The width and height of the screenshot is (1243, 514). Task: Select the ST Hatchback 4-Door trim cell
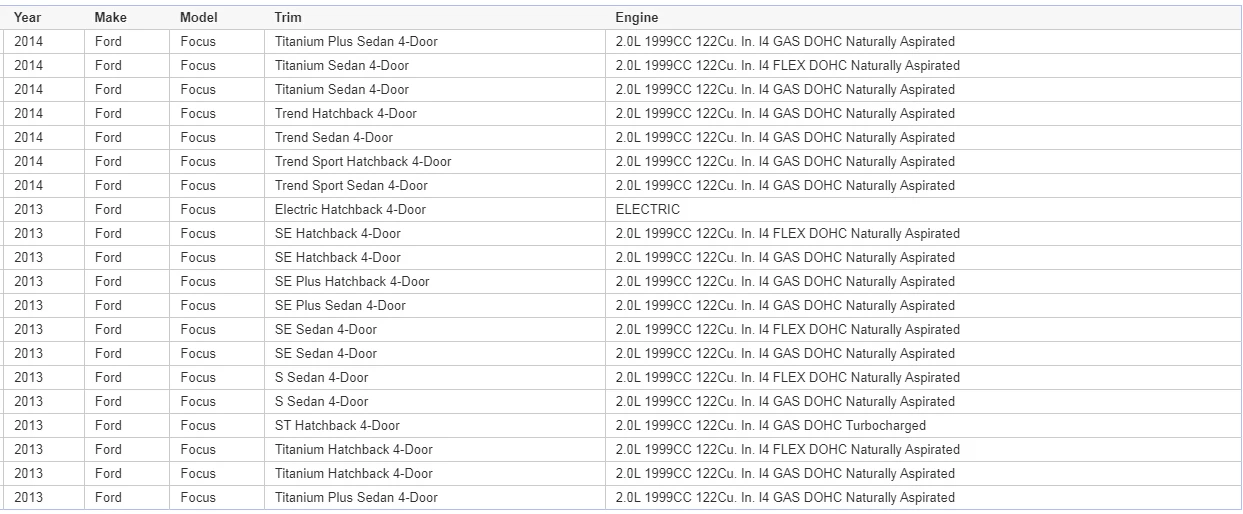pyautogui.click(x=435, y=426)
